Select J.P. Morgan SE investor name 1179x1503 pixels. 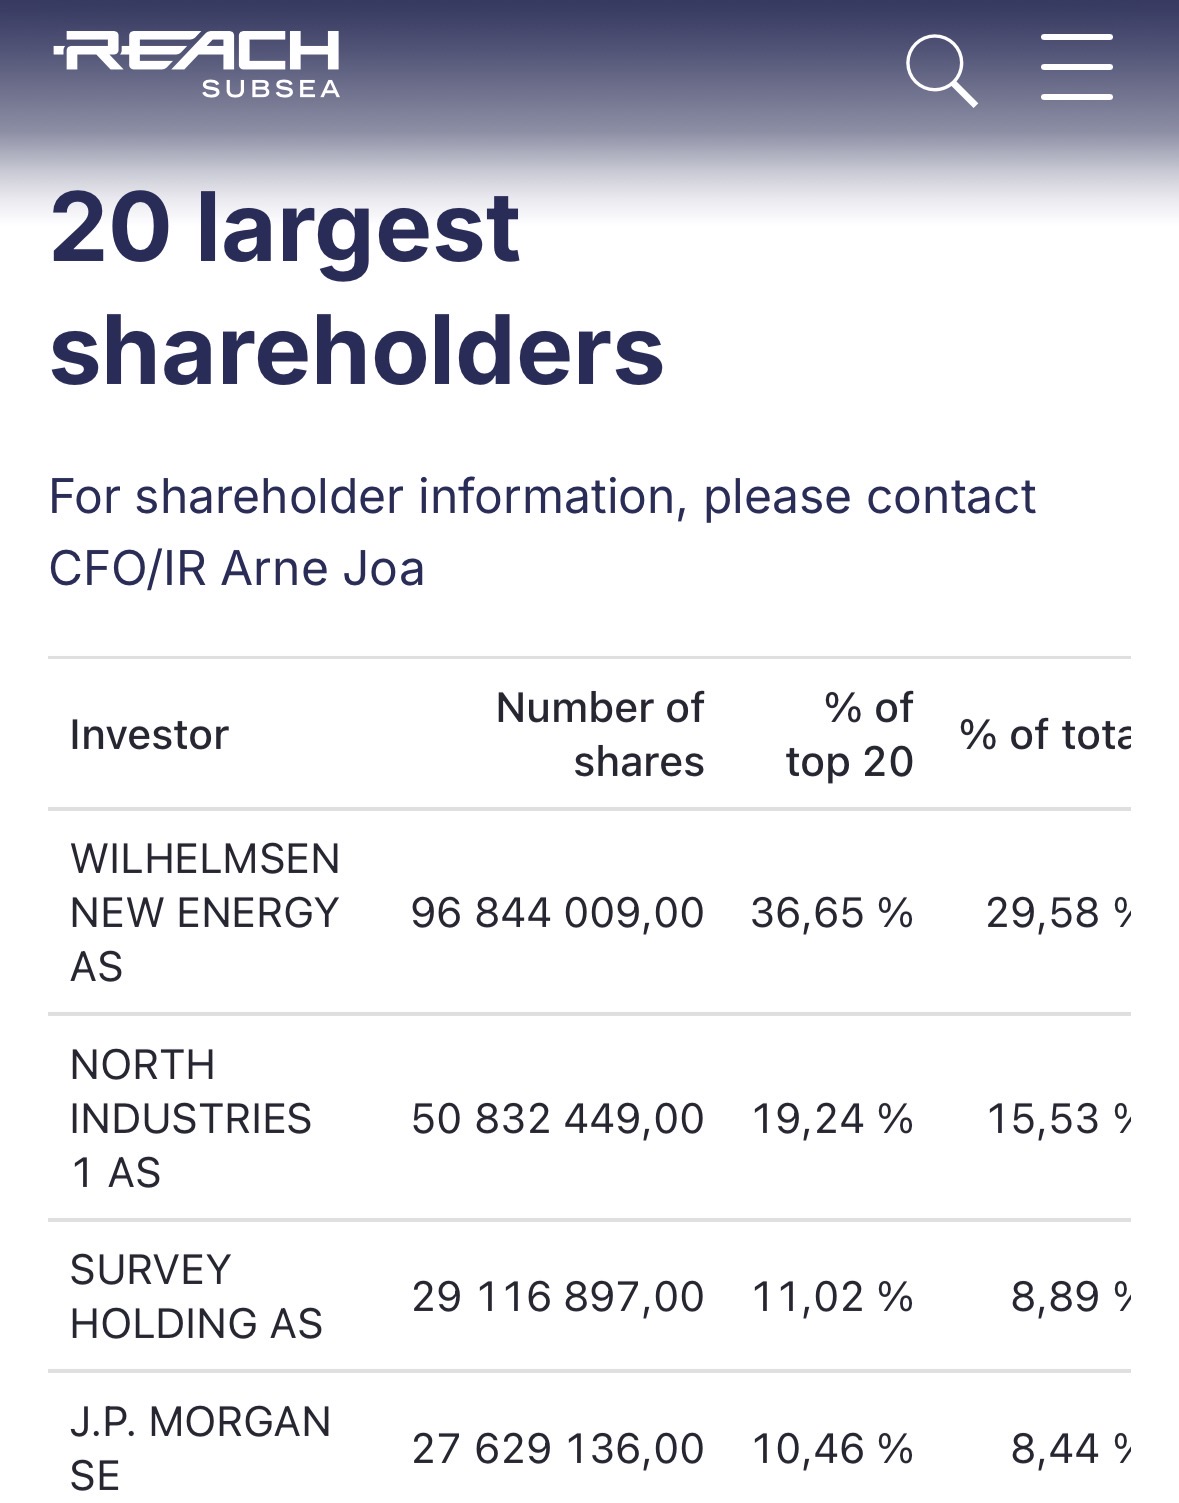[200, 1448]
